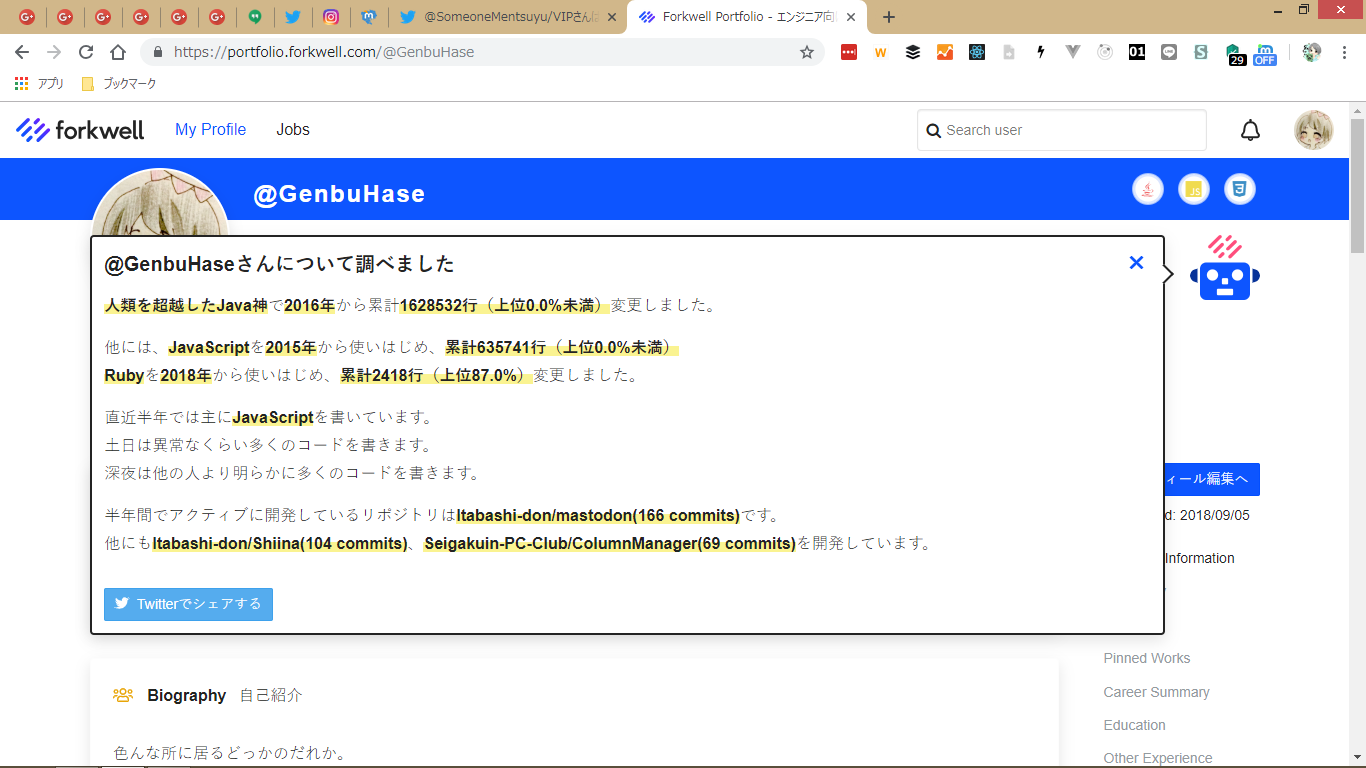This screenshot has height=768, width=1366.
Task: Click the Forkwell robot mascot icon
Action: pos(1225,269)
